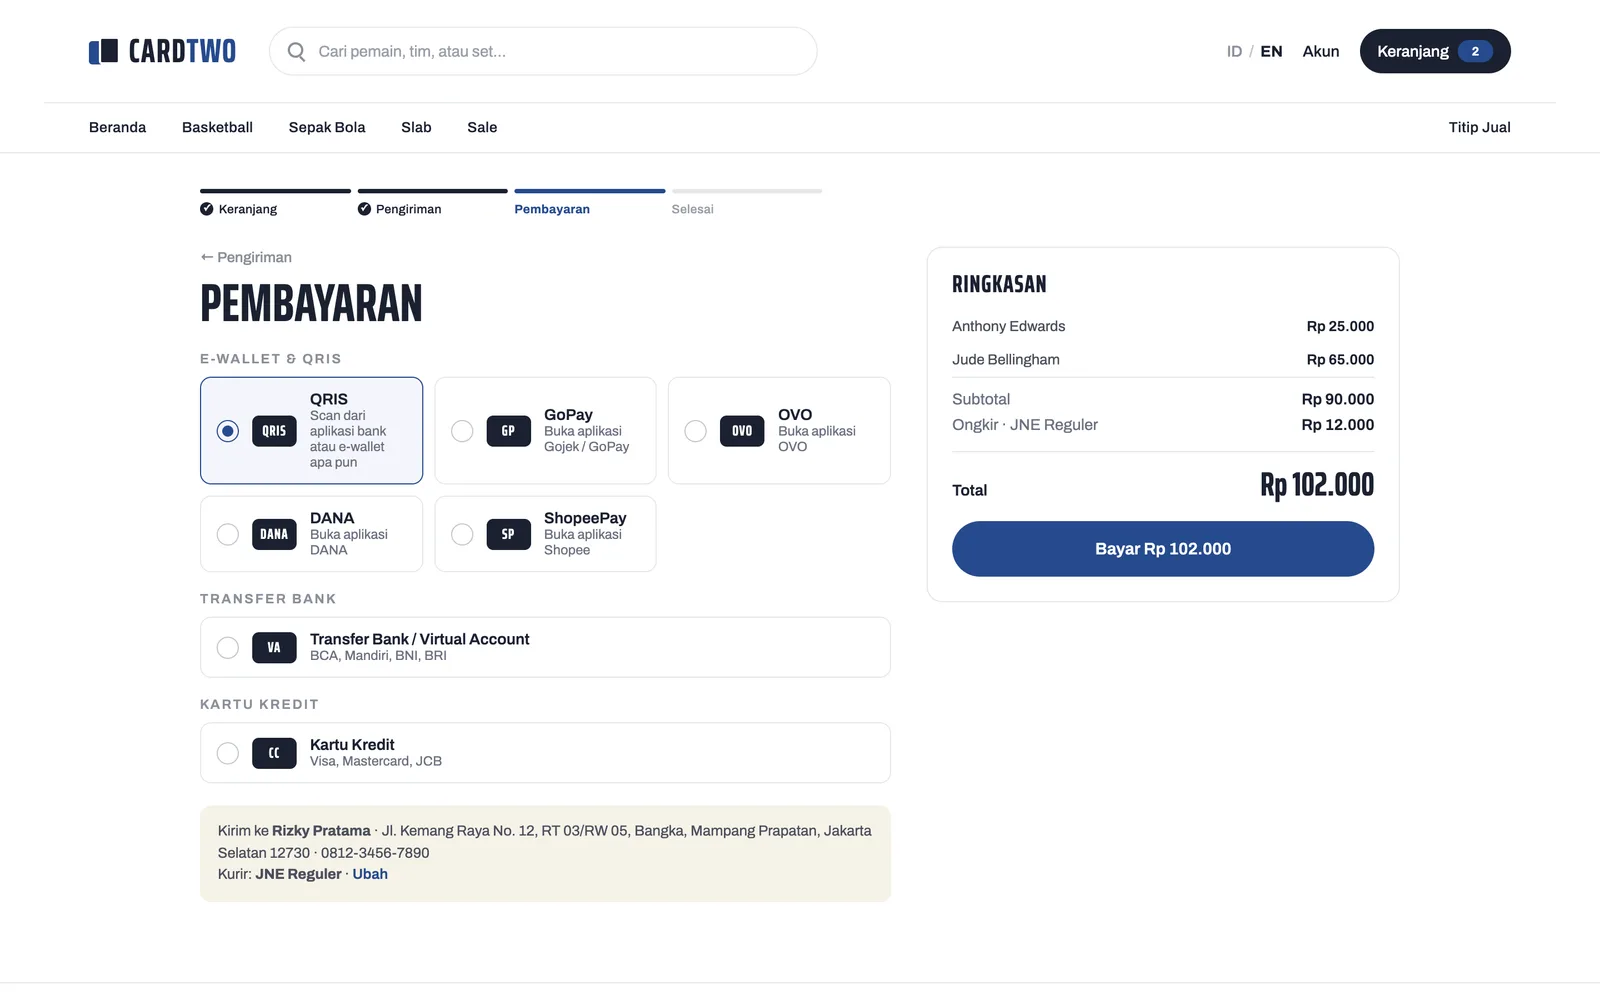Select the Kartu Kredit radio button
The image size is (1600, 1000).
point(228,753)
